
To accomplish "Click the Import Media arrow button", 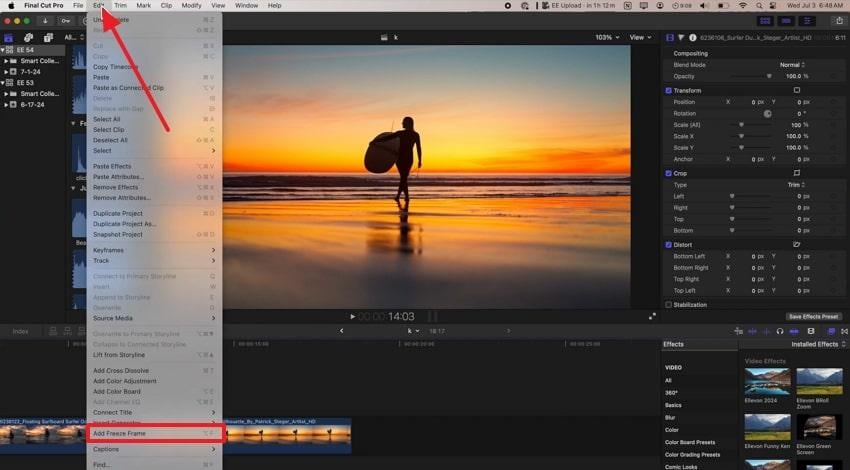I will coord(45,21).
